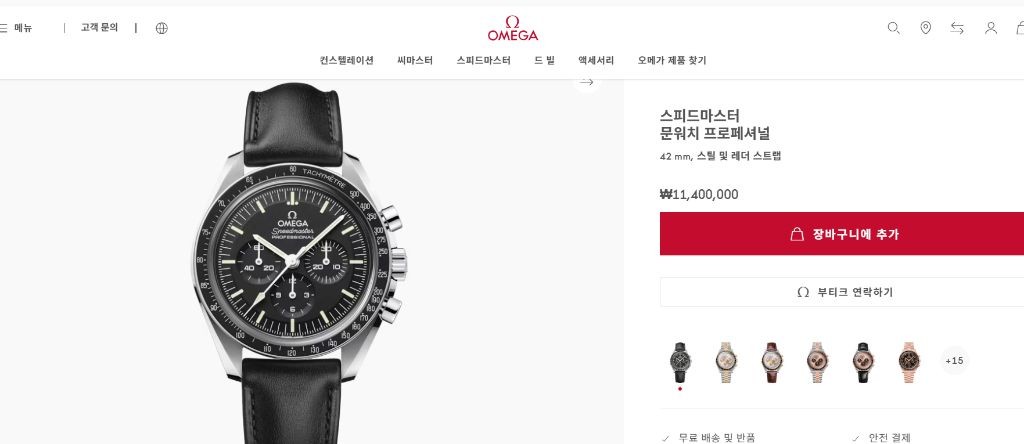Open the user account icon
Image resolution: width=1024 pixels, height=444 pixels.
pos(991,28)
